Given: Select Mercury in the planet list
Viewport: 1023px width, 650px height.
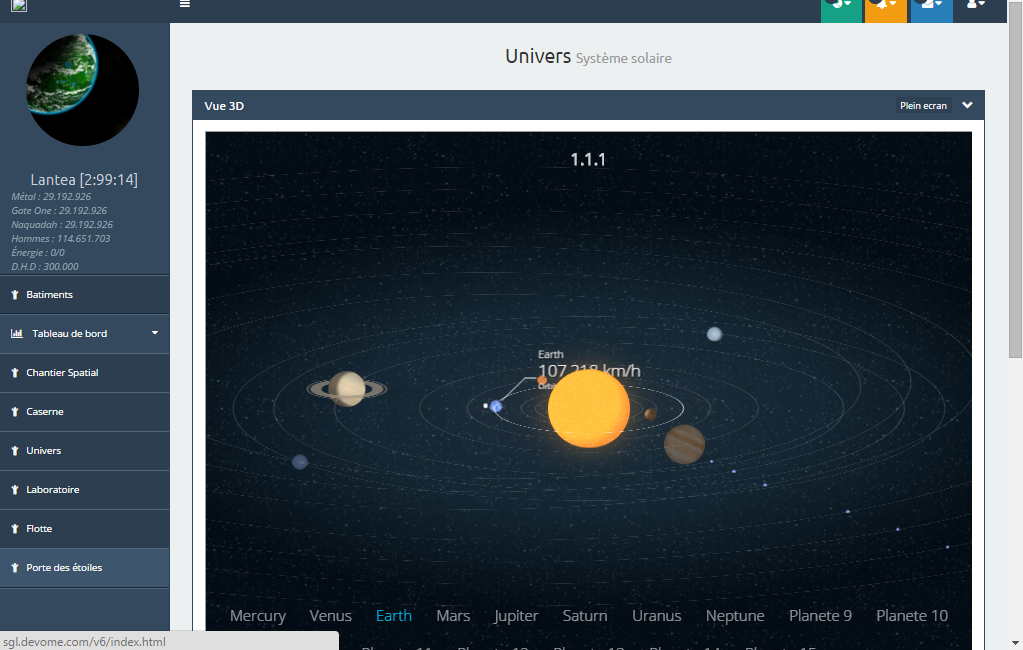Looking at the screenshot, I should pos(257,616).
